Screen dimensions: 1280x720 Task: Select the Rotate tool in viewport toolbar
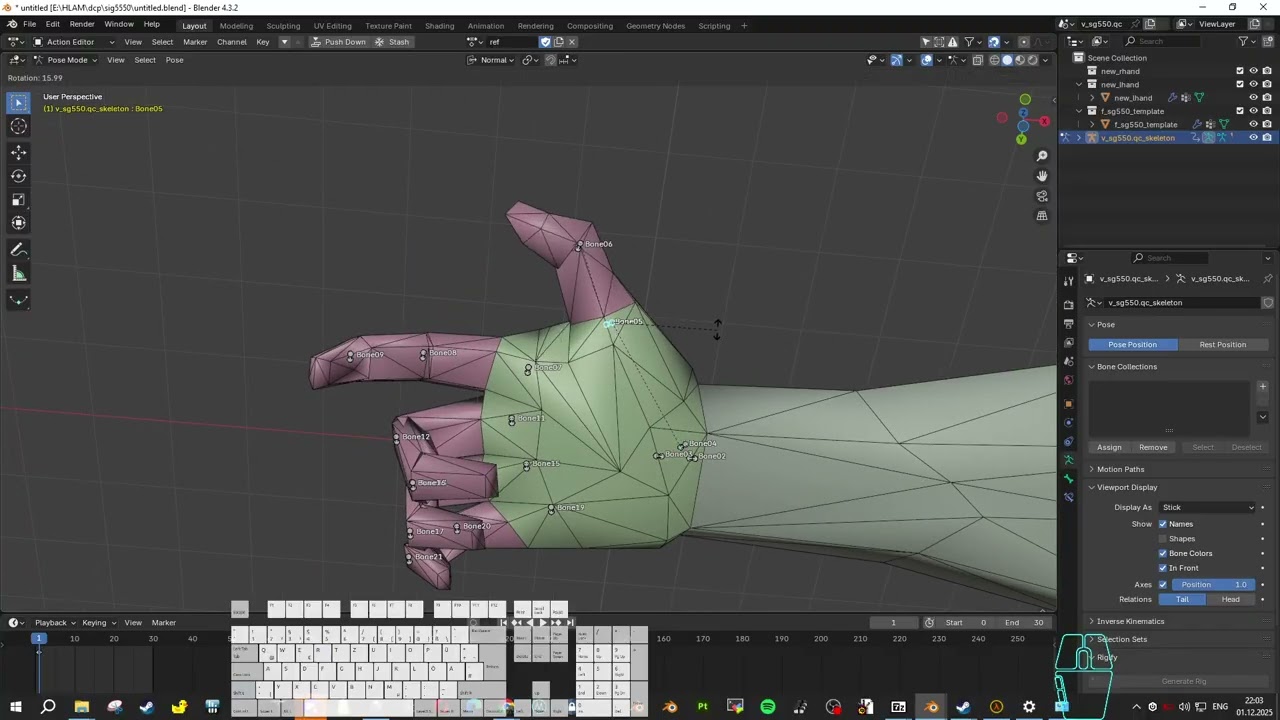point(19,176)
